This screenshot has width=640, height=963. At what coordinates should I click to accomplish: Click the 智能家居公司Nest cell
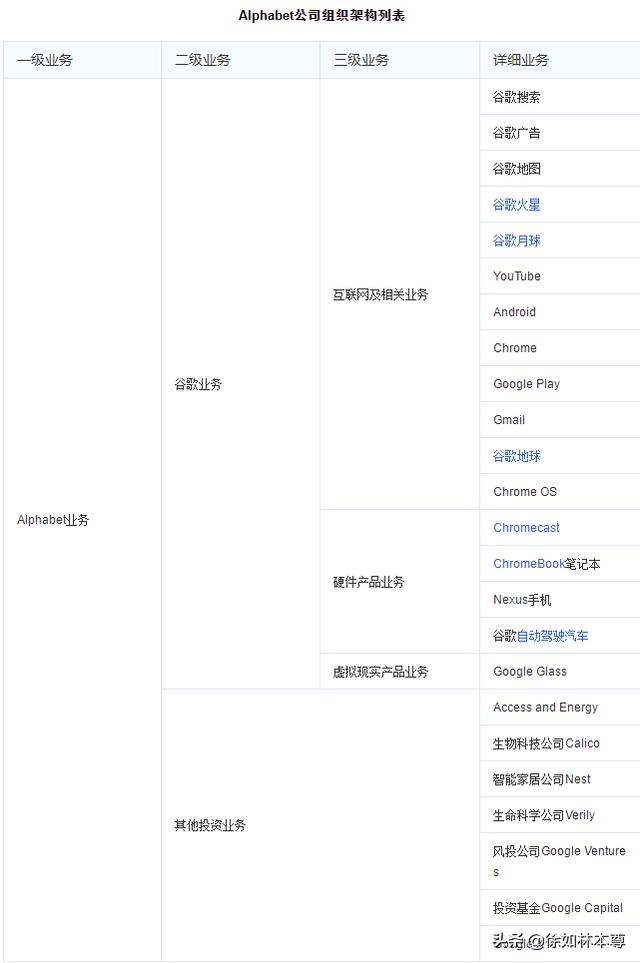560,779
